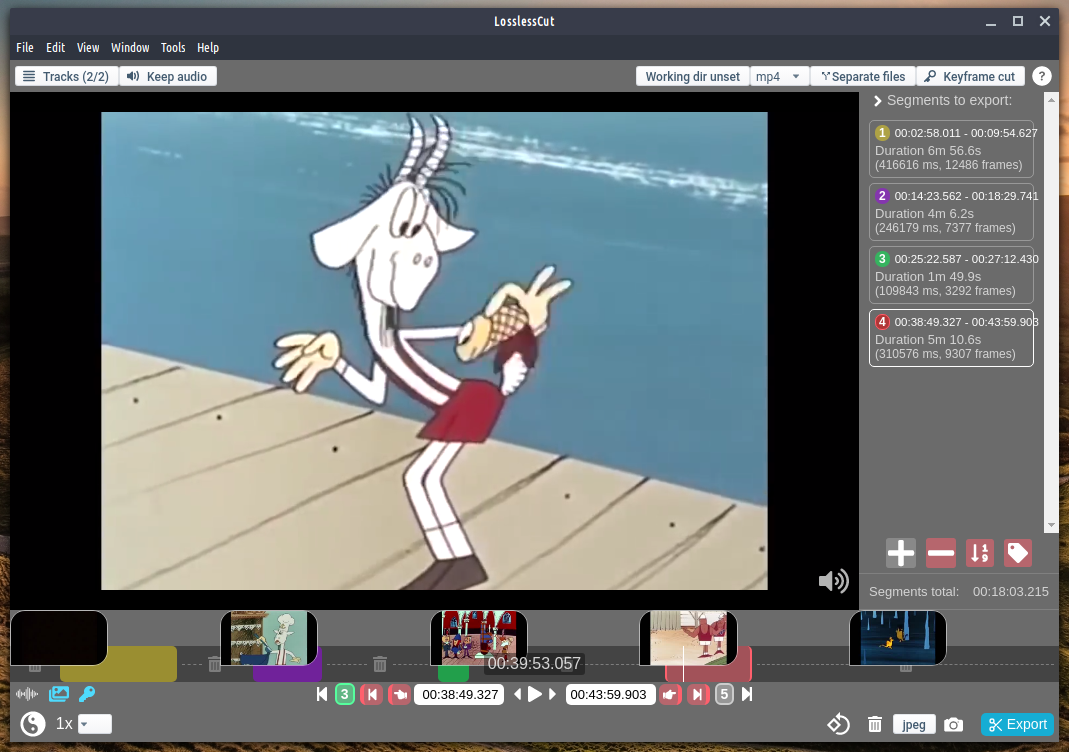Step forward one frame

point(552,695)
